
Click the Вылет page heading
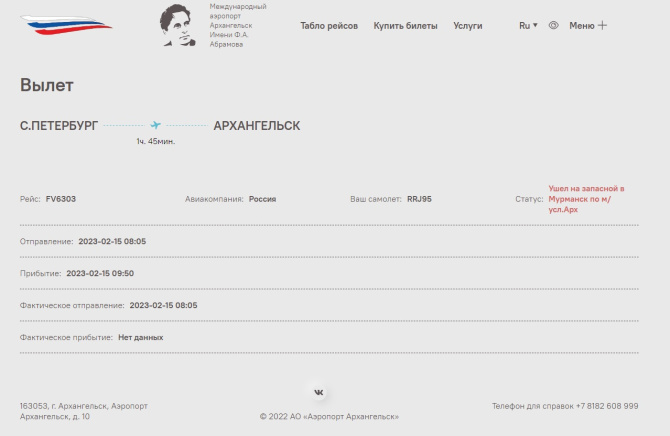[46, 85]
